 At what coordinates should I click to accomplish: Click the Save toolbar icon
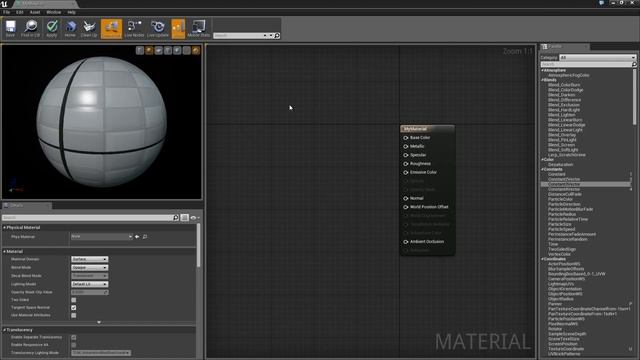[10, 29]
